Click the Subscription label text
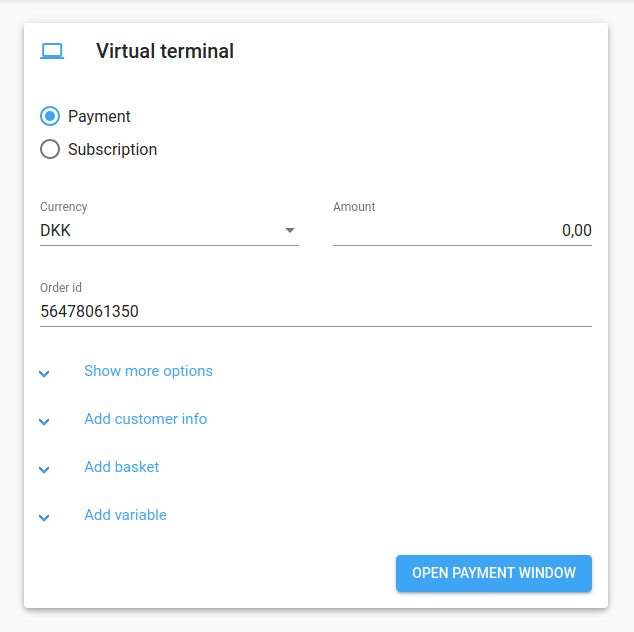The height and width of the screenshot is (632, 634). (112, 149)
